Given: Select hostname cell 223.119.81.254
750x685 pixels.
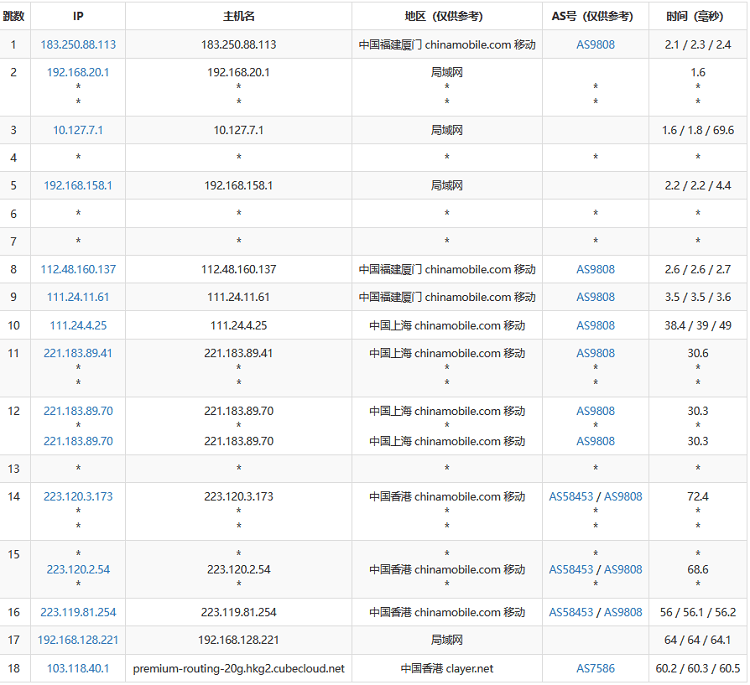Looking at the screenshot, I should 239,612.
